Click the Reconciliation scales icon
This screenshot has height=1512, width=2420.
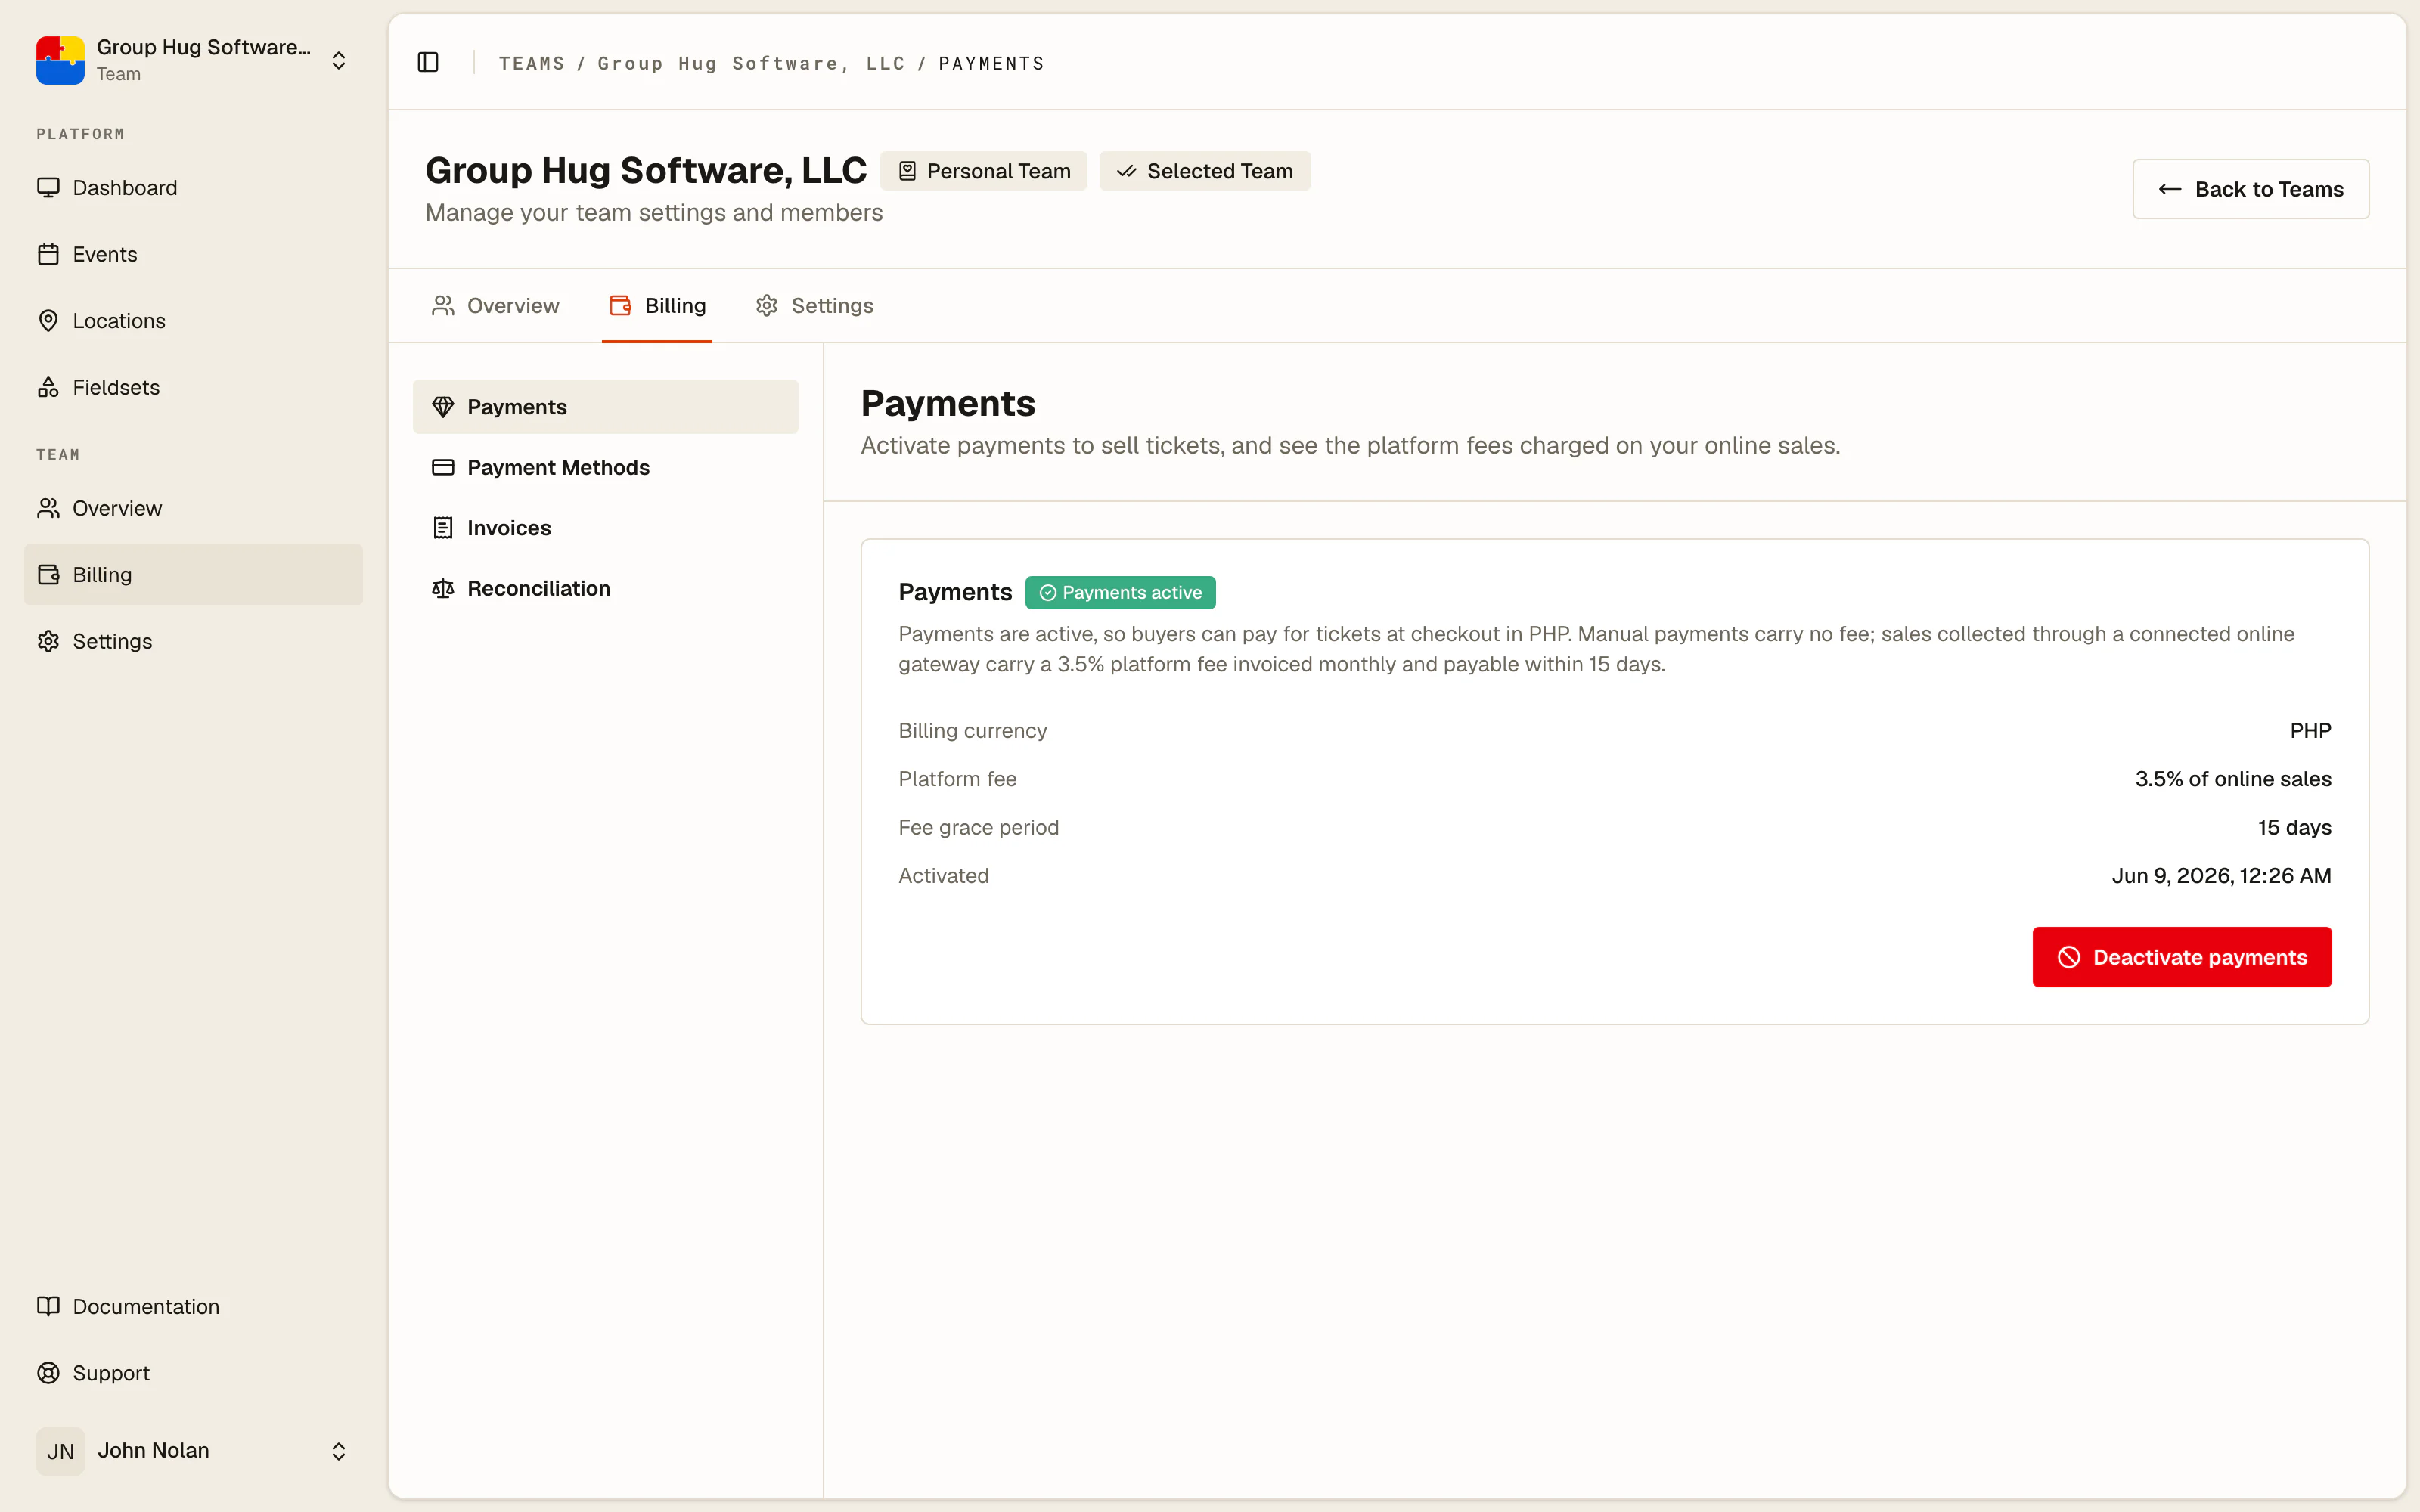[443, 588]
